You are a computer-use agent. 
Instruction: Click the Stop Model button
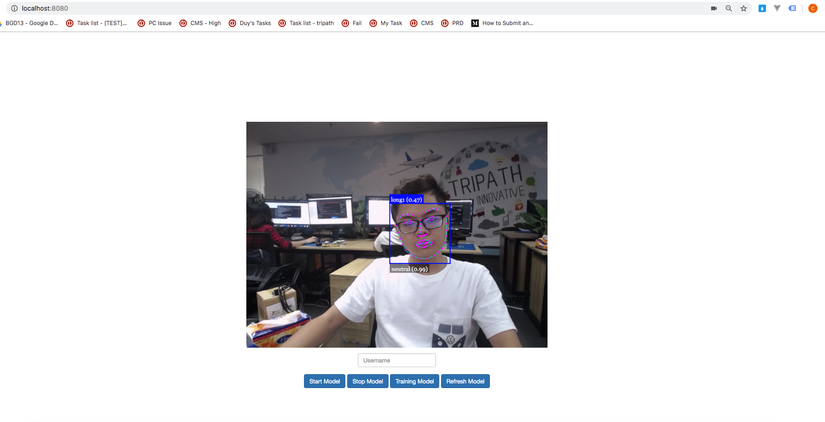point(367,381)
